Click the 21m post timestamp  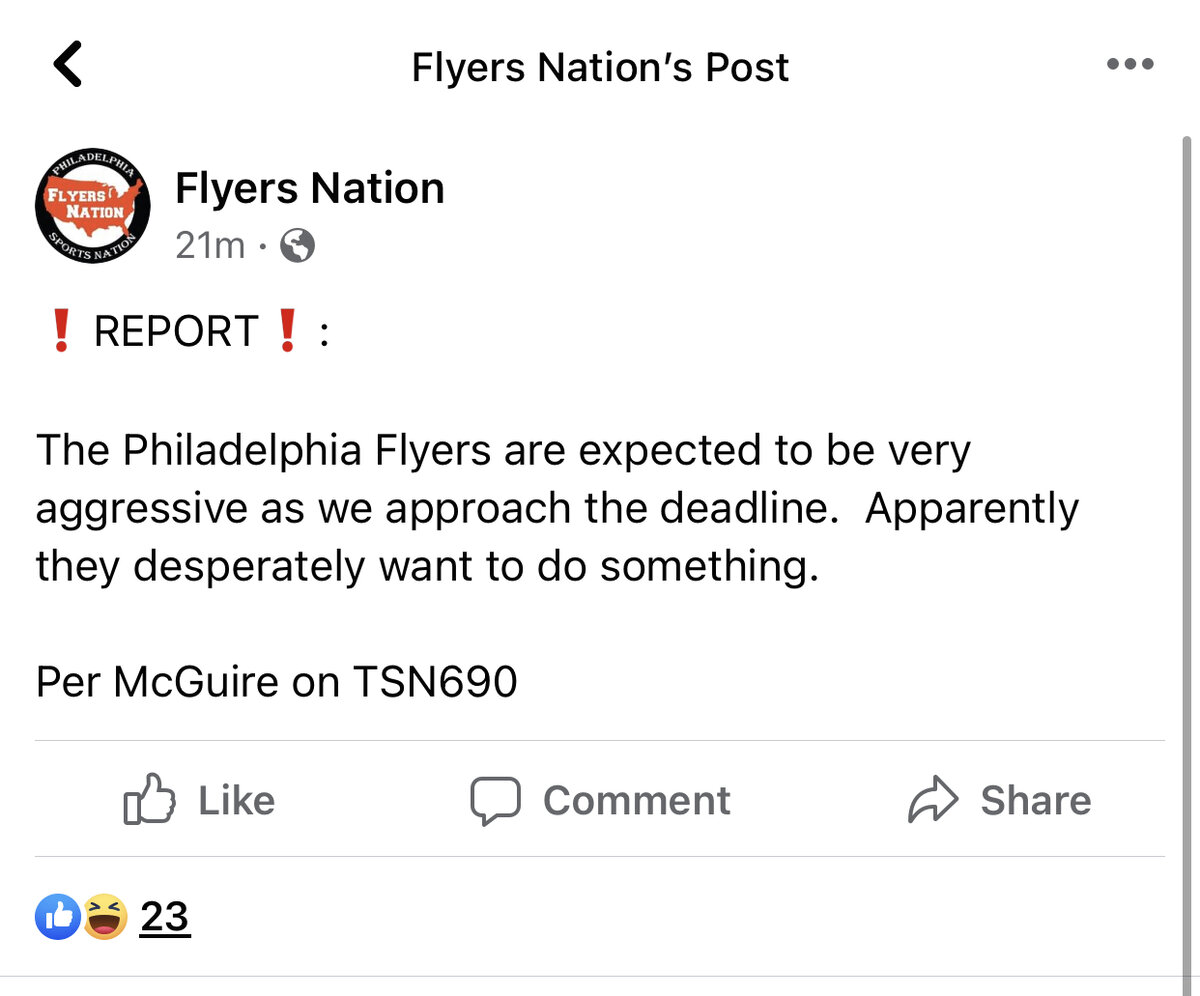point(210,245)
